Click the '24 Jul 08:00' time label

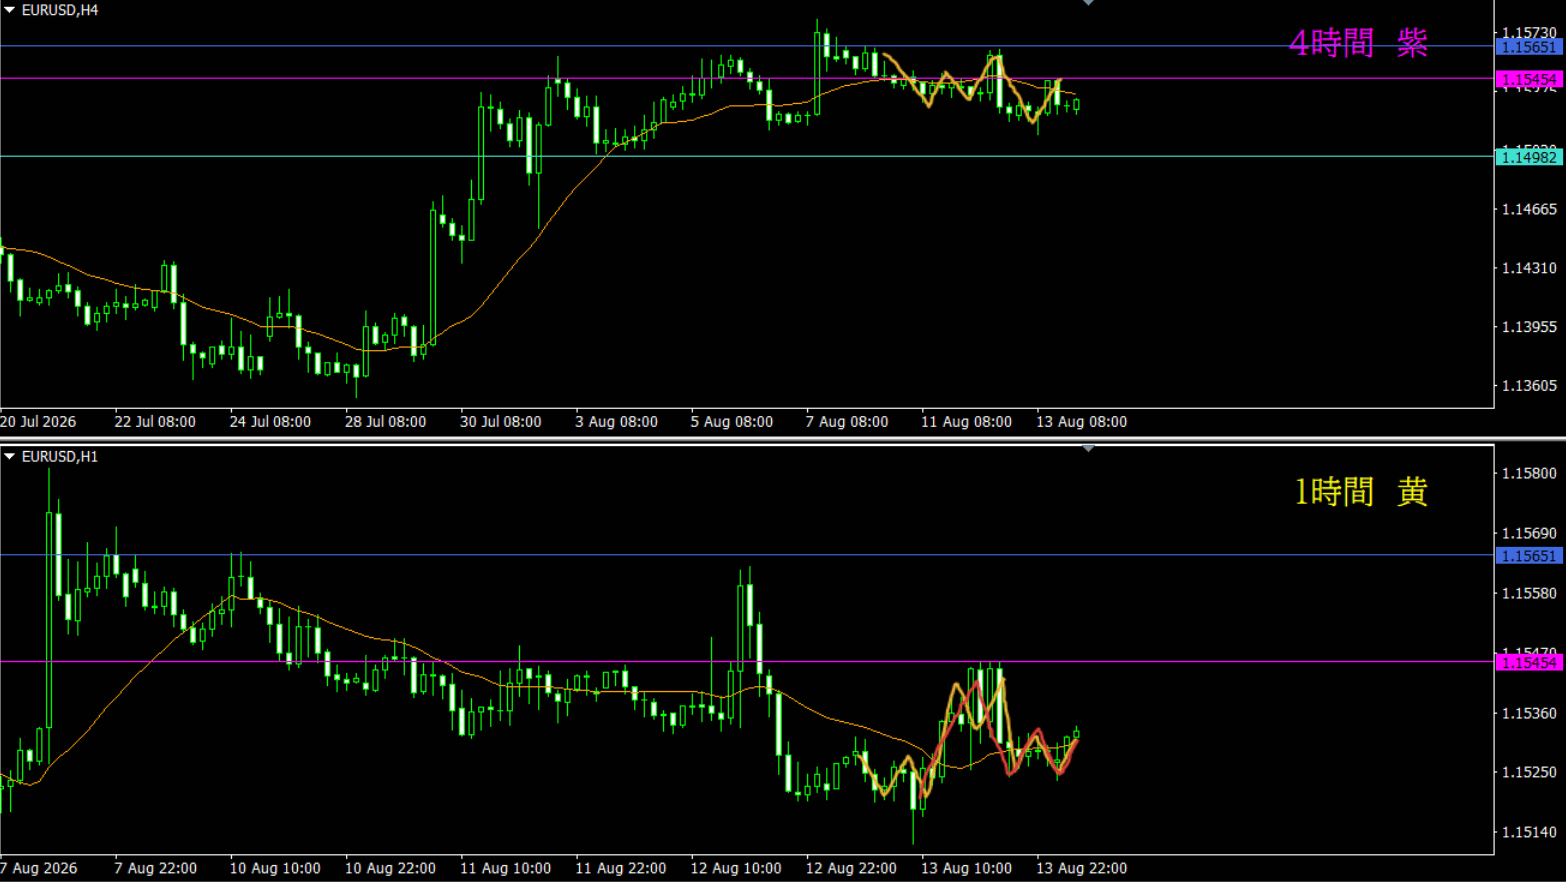tap(270, 422)
